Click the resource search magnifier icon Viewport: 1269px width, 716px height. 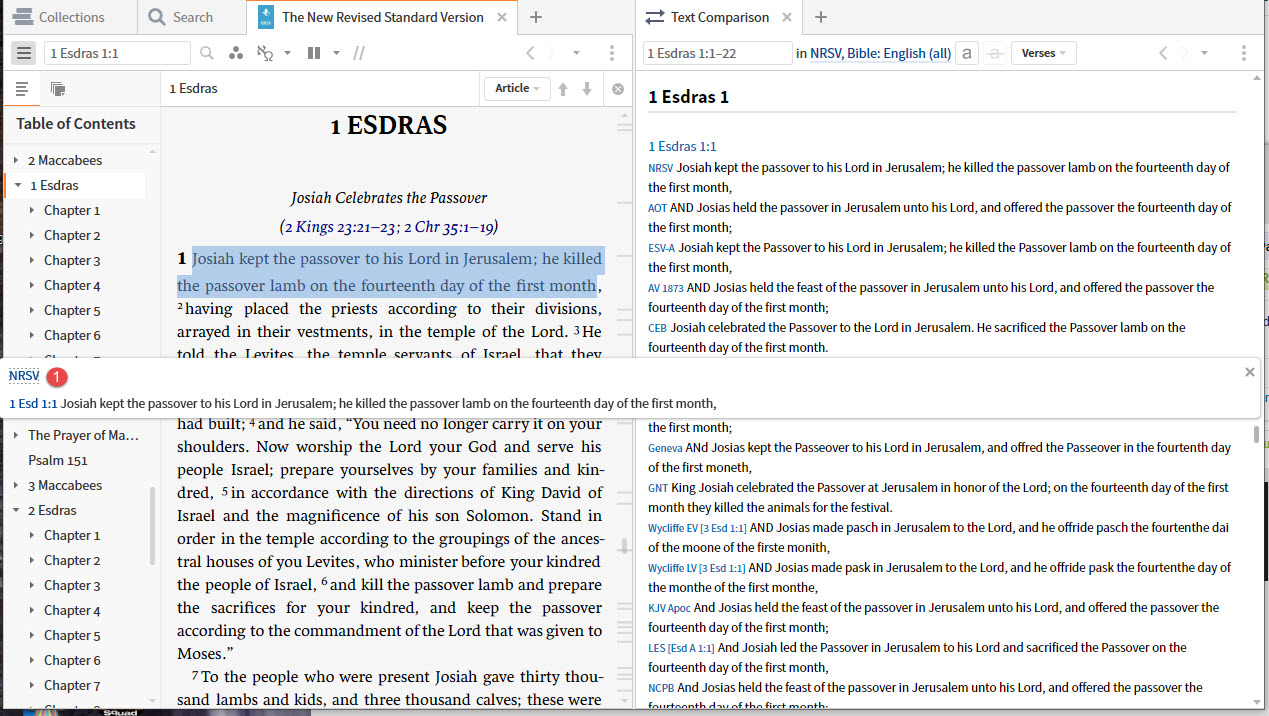(207, 53)
